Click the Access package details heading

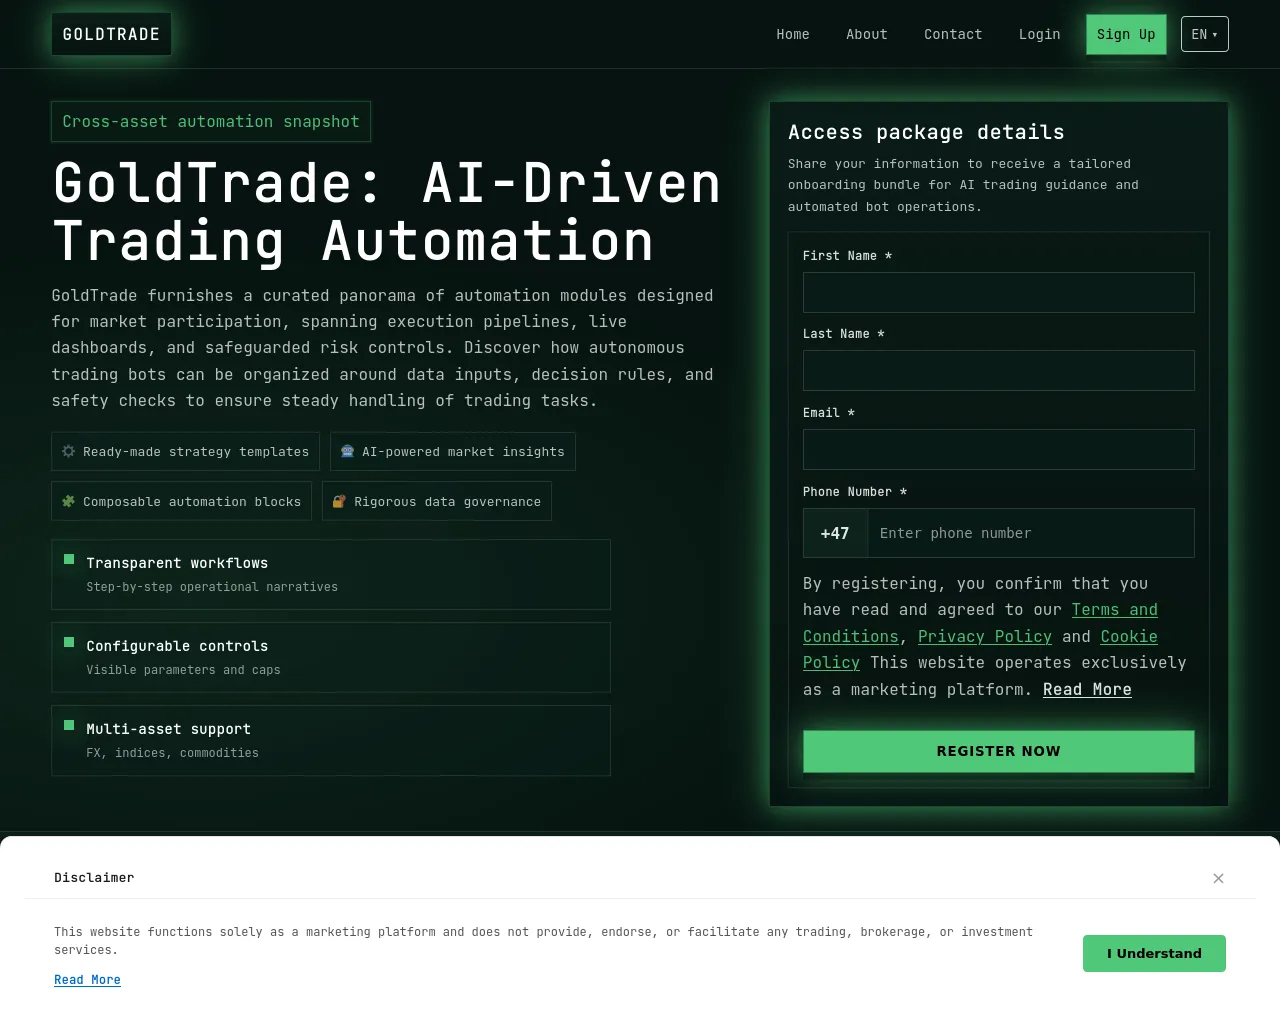926,132
